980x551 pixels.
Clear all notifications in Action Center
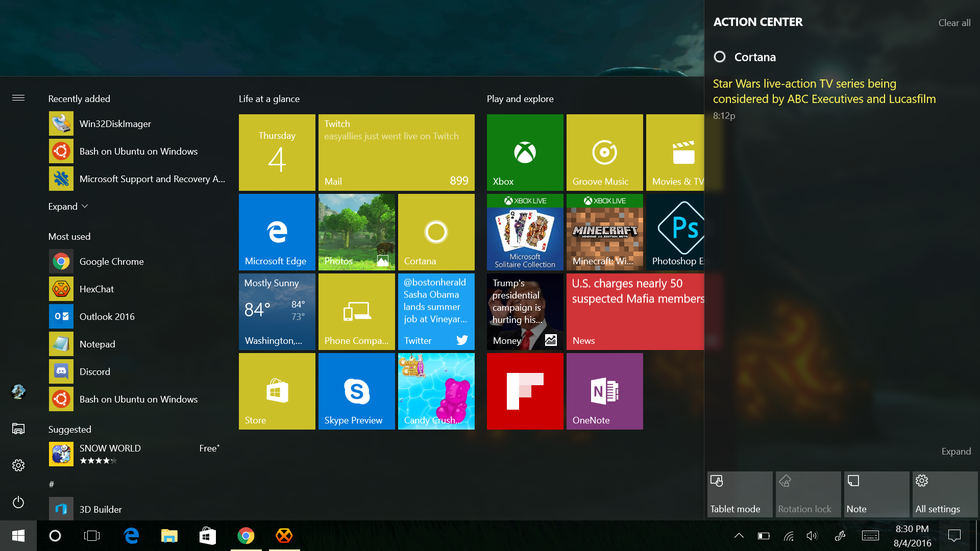tap(953, 23)
